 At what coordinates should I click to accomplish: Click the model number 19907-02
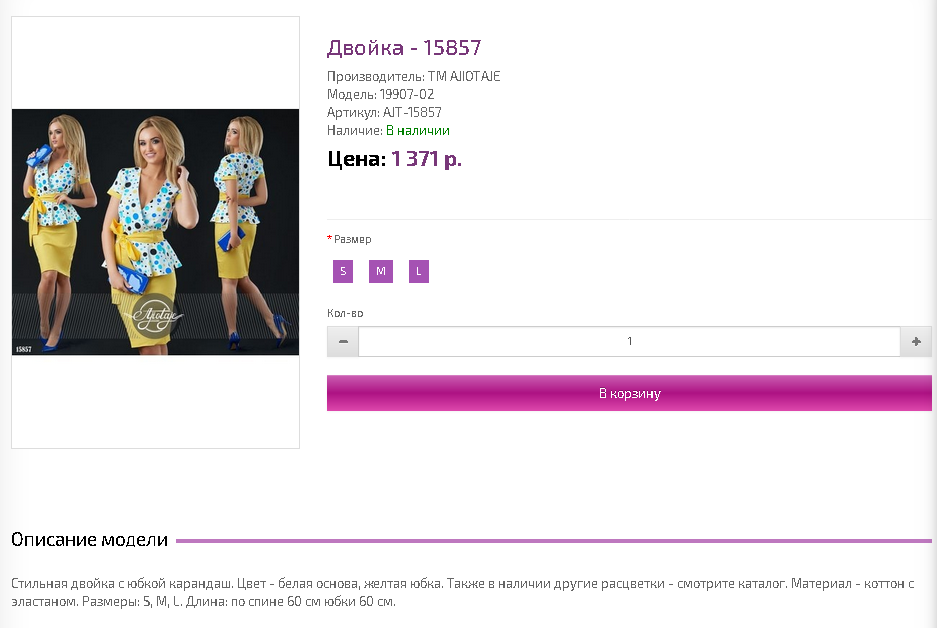tap(408, 95)
